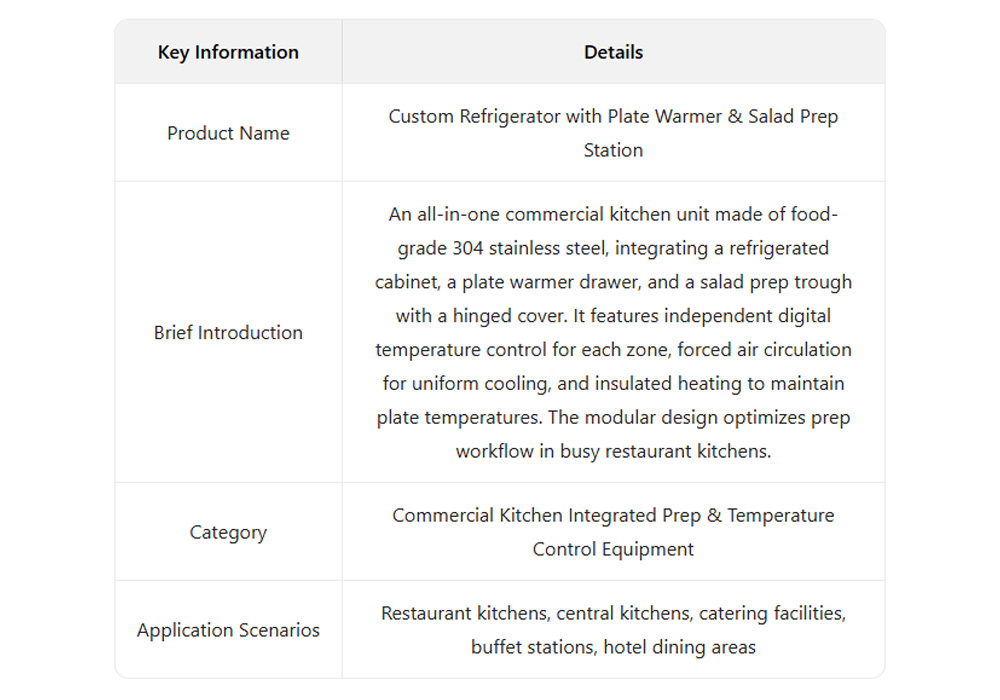Click the word "Station" in product name
Viewport: 1000px width, 700px height.
click(x=613, y=150)
